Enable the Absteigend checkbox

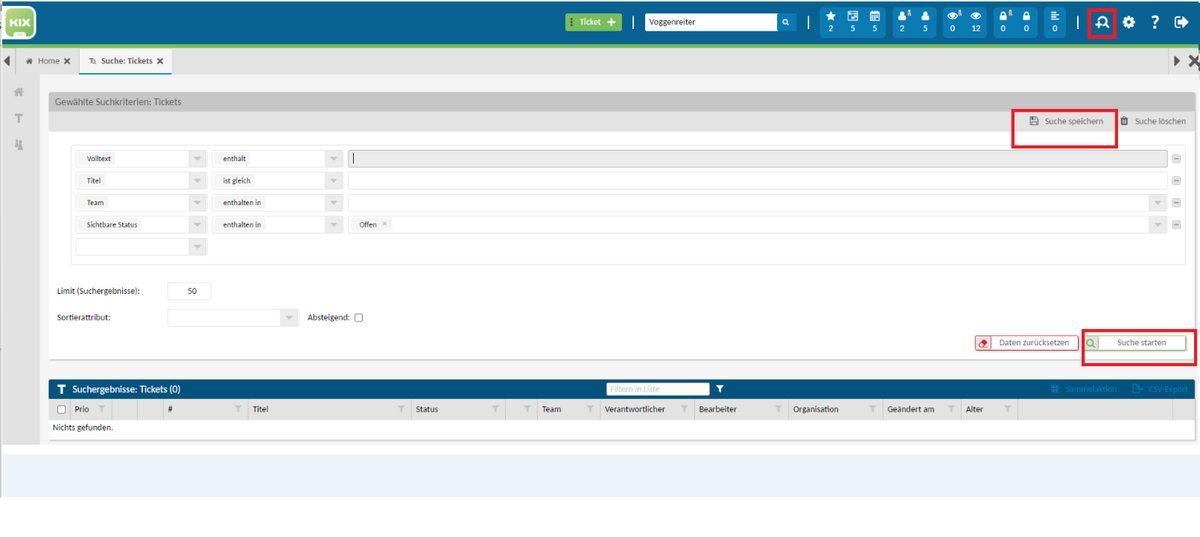[x=359, y=318]
